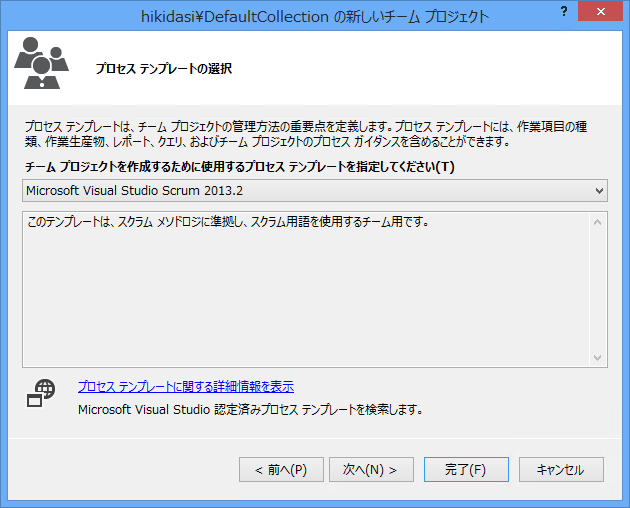Click the description box scroll down arrow
The image size is (630, 508).
click(597, 358)
